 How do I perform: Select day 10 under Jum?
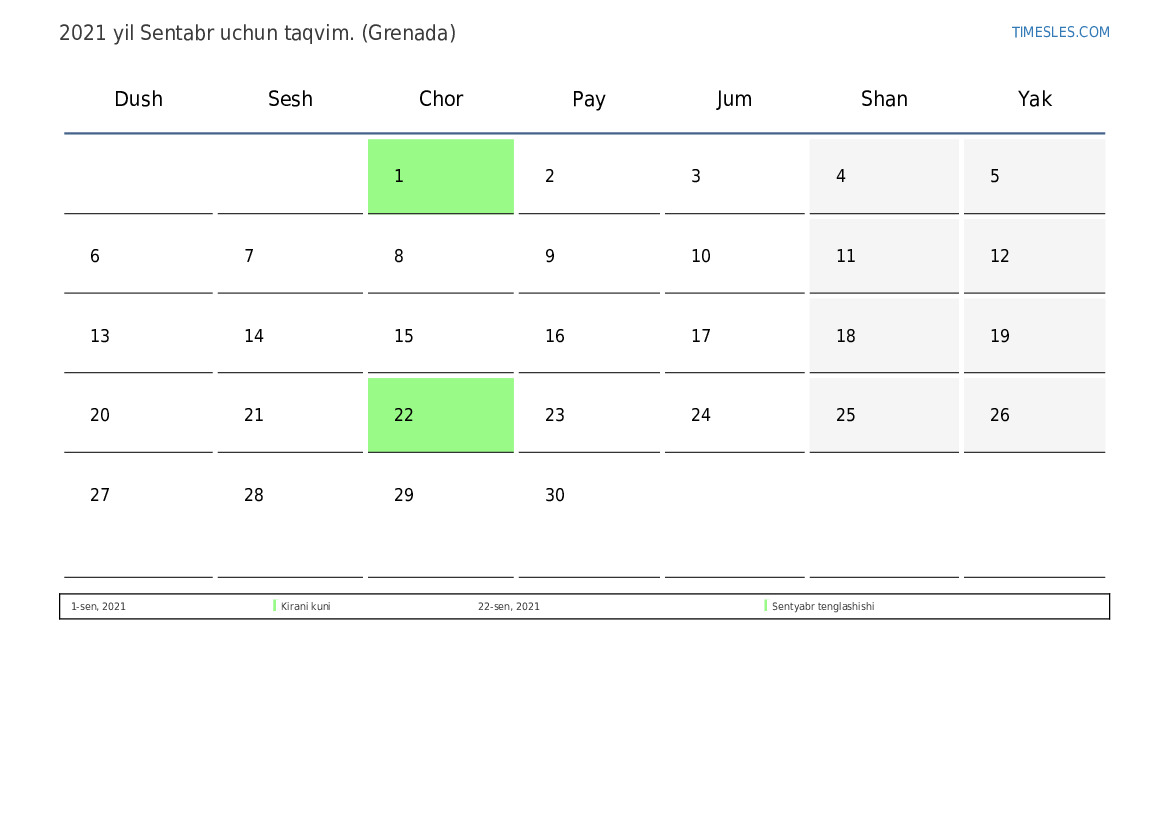click(734, 256)
